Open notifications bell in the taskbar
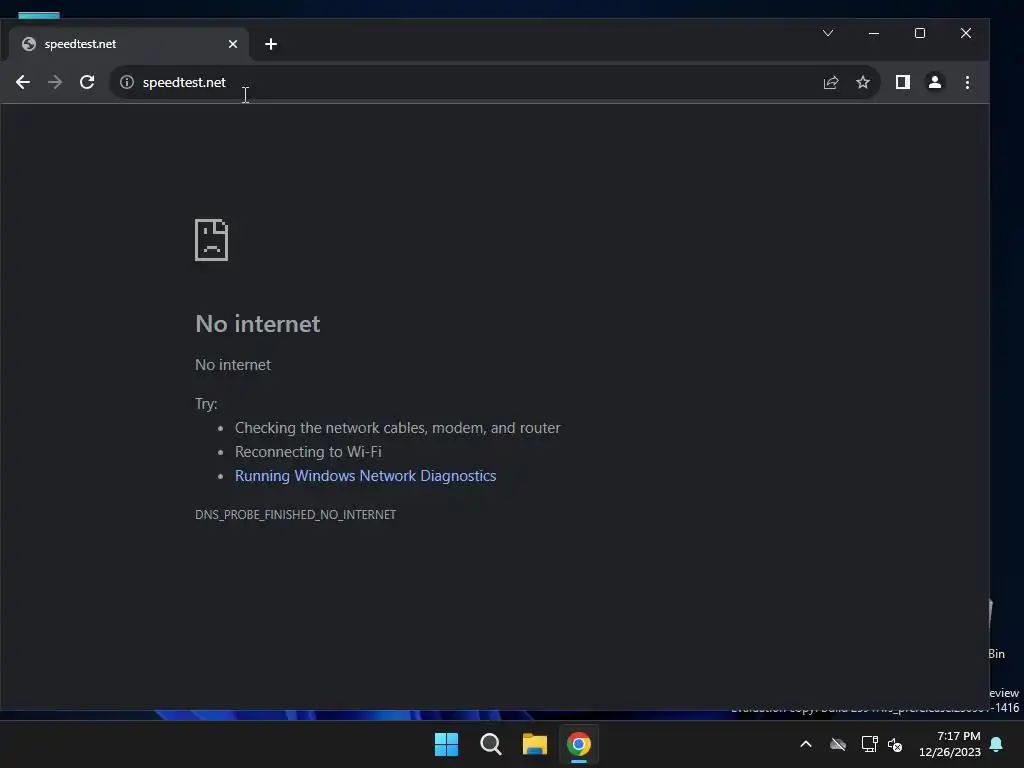The image size is (1024, 768). click(x=997, y=744)
